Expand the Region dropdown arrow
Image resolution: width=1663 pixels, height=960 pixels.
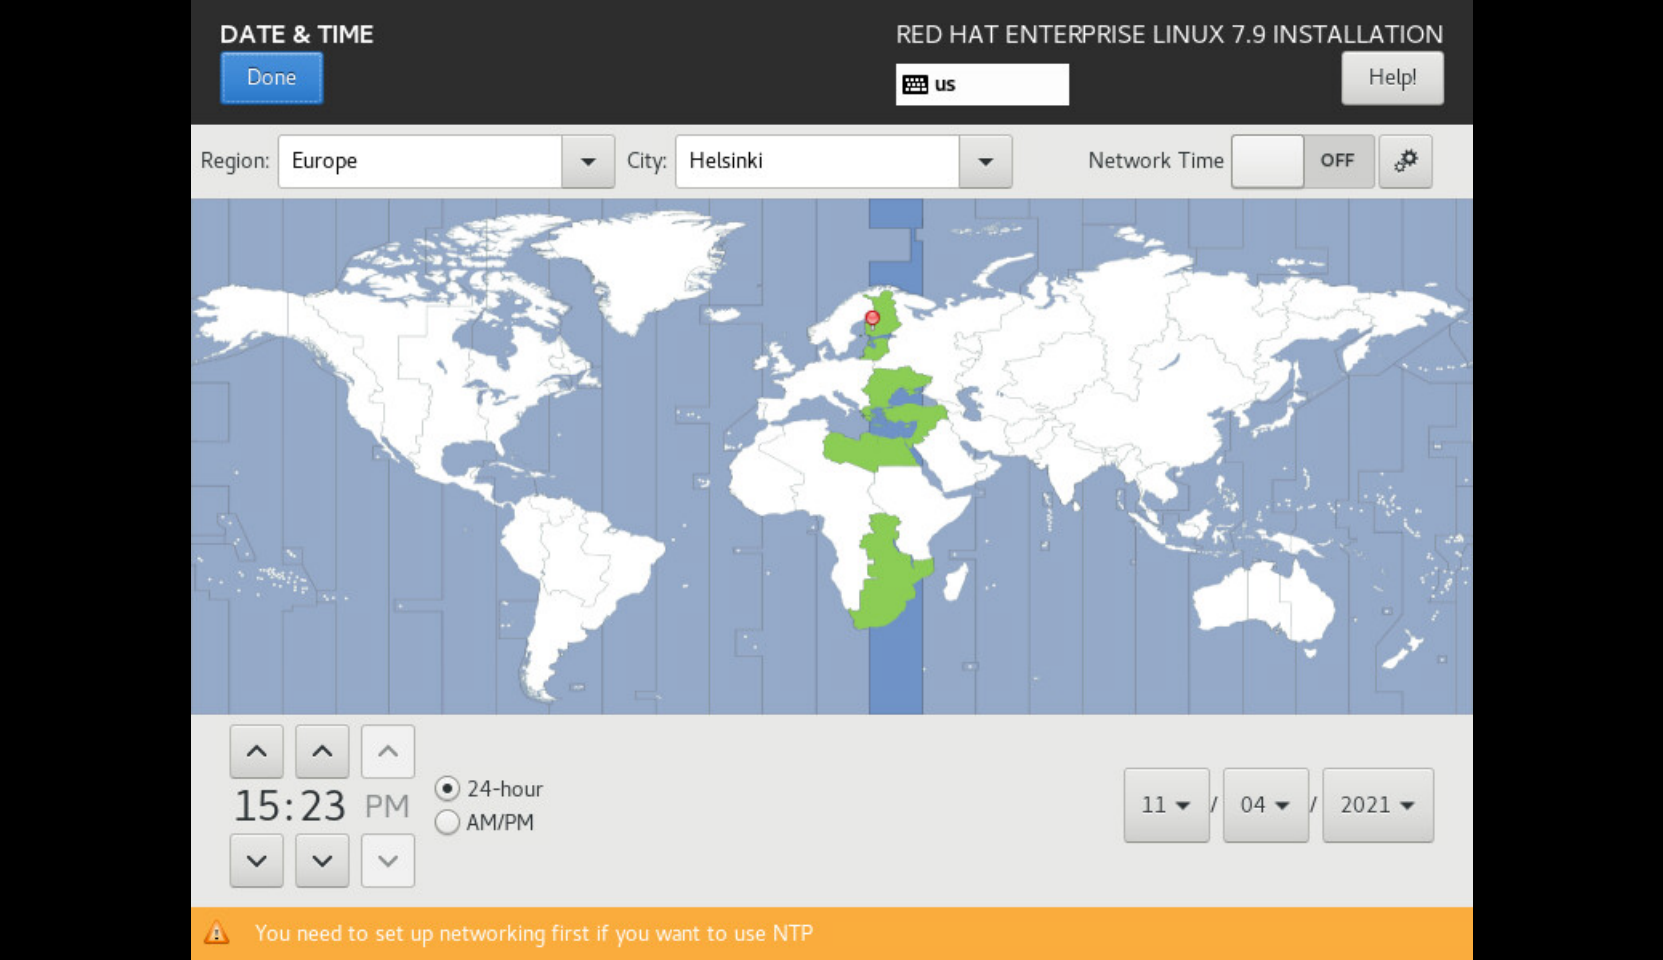pos(588,161)
